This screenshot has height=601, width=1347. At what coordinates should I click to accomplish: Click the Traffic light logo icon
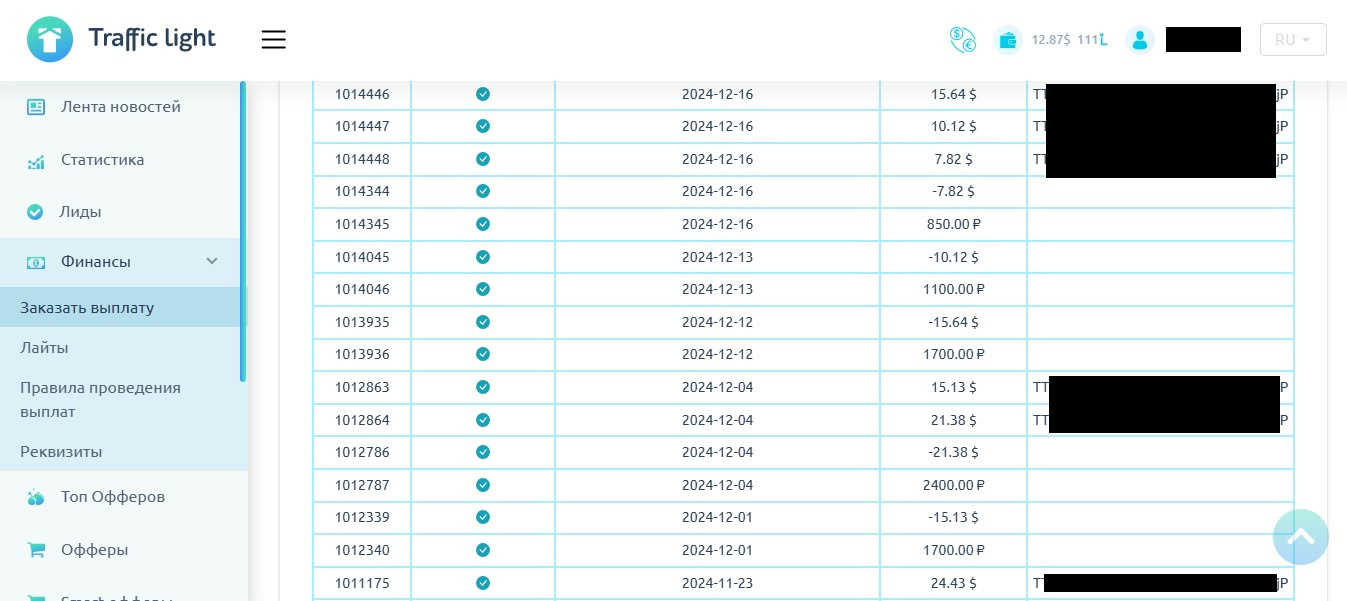(50, 39)
